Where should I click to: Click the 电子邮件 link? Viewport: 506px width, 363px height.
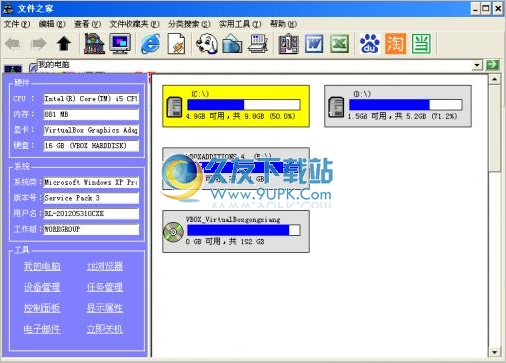pos(42,329)
